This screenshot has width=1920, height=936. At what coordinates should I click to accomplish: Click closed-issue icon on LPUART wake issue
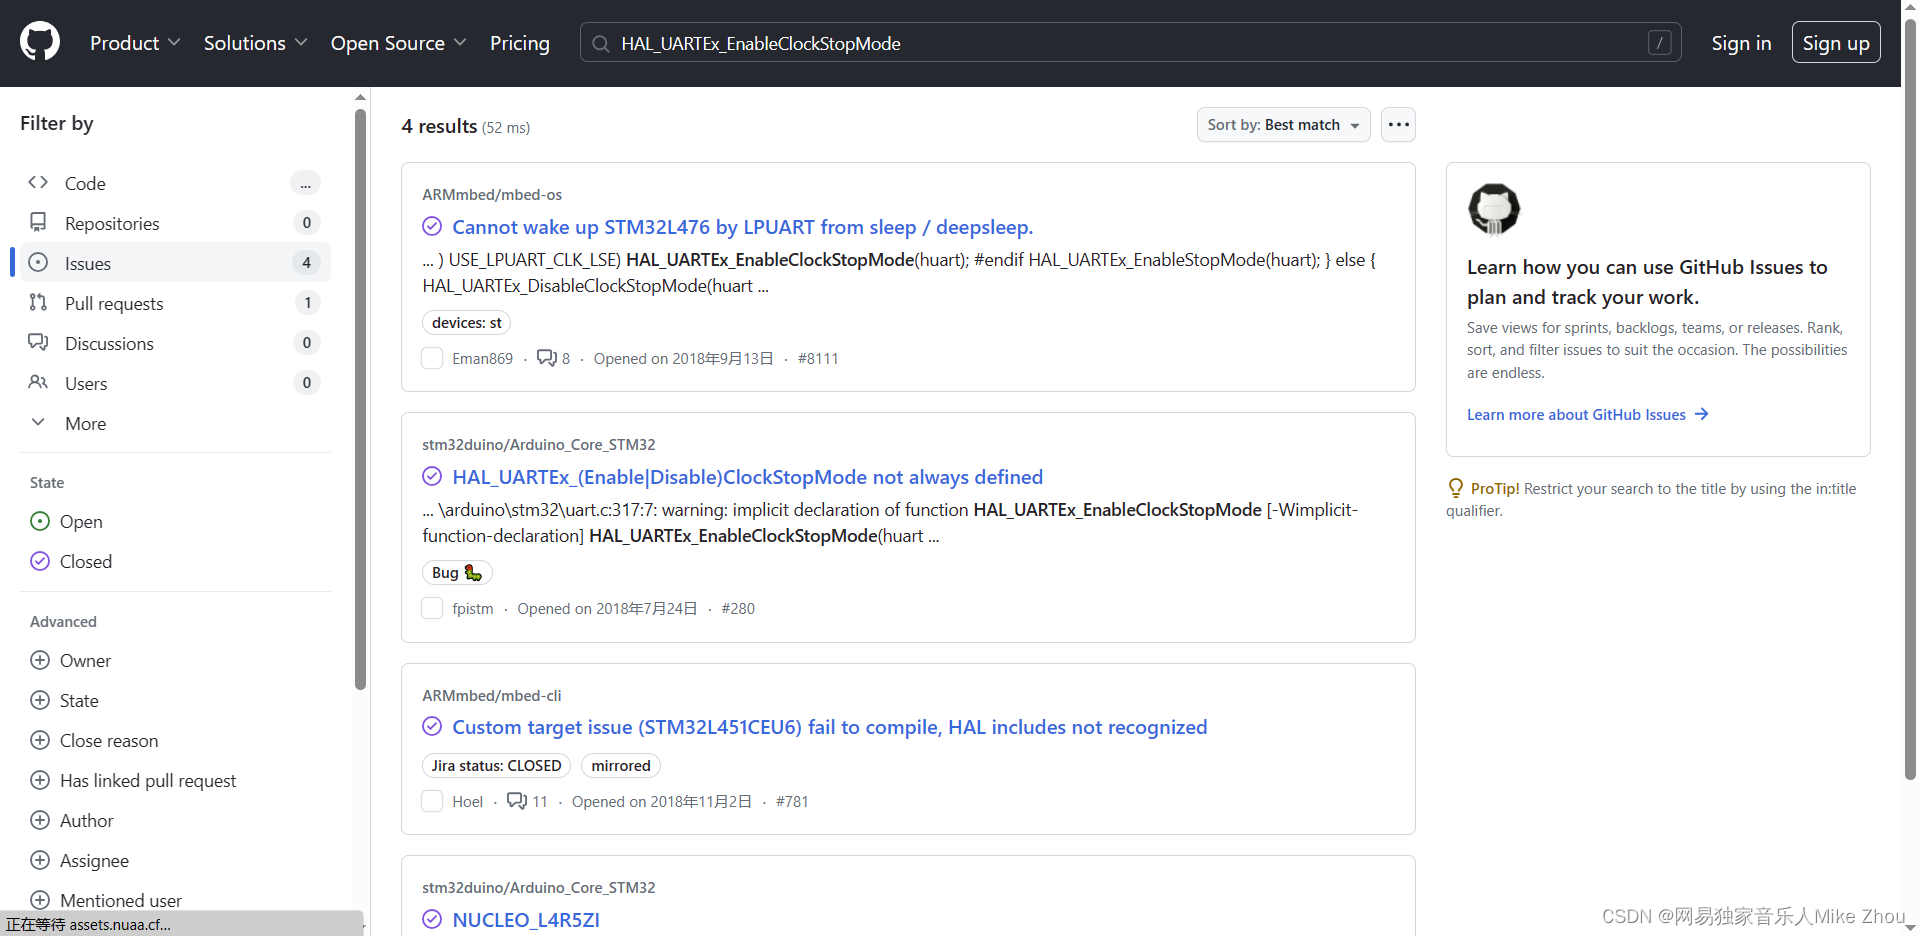[x=432, y=227]
